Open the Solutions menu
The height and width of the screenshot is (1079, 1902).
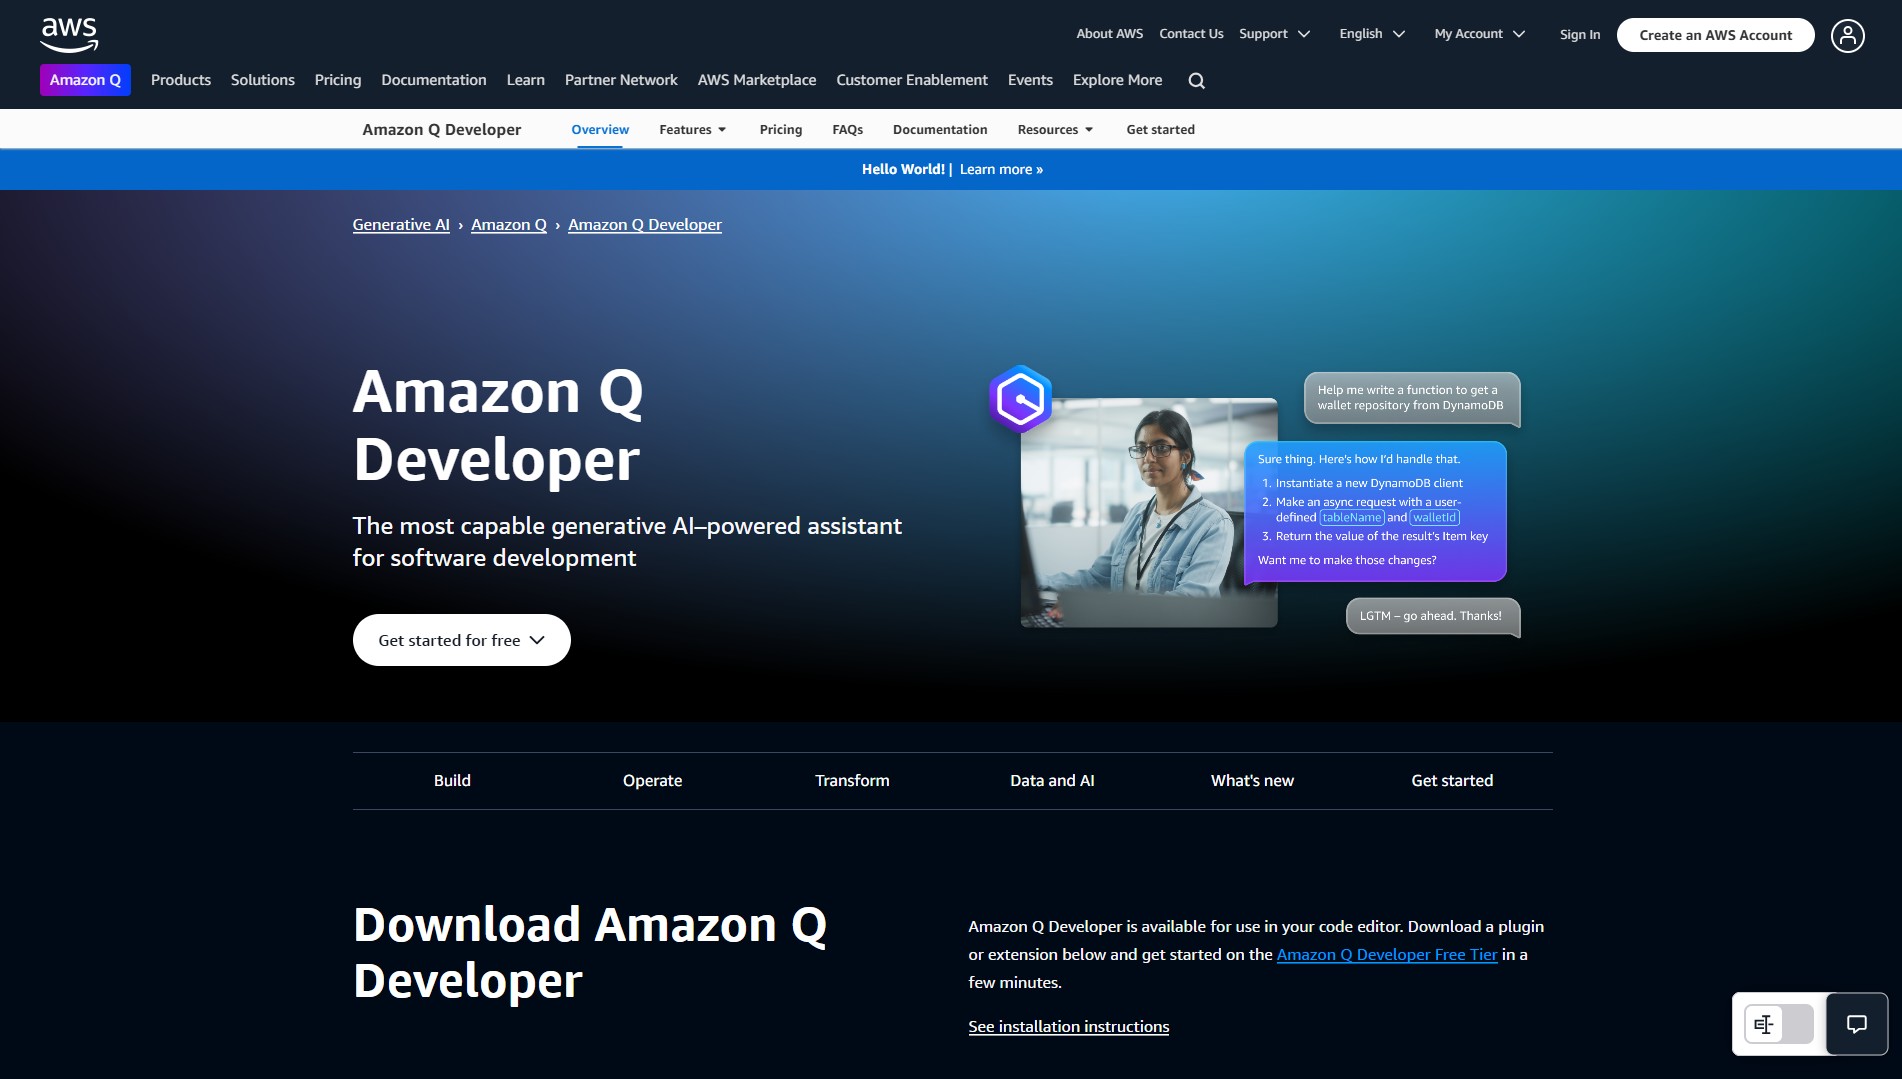point(263,80)
